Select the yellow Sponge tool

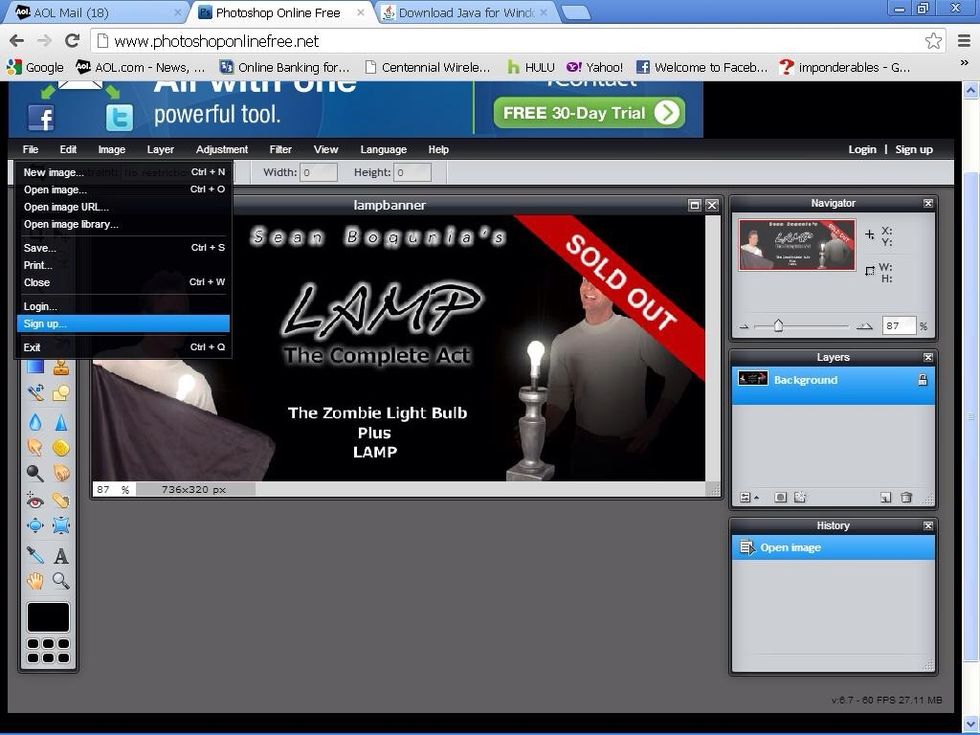click(61, 448)
